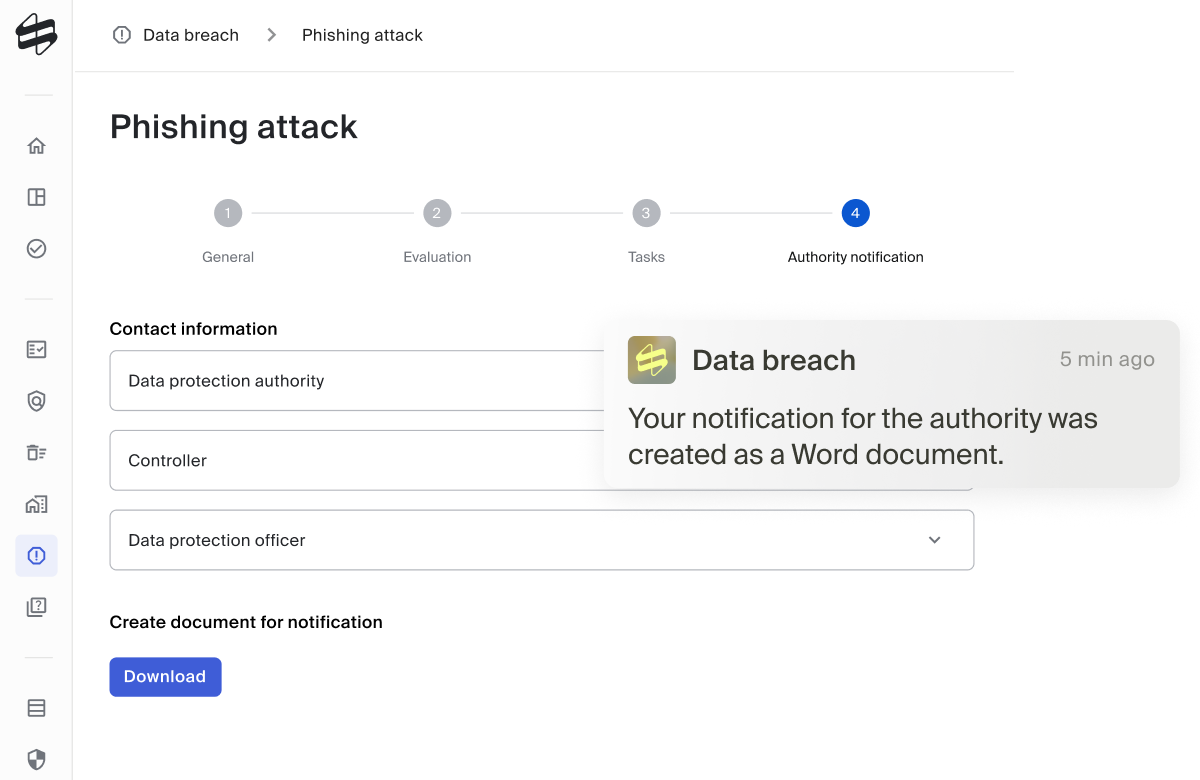The image size is (1200, 780).
Task: Open the trash list deletion icon
Action: [36, 453]
